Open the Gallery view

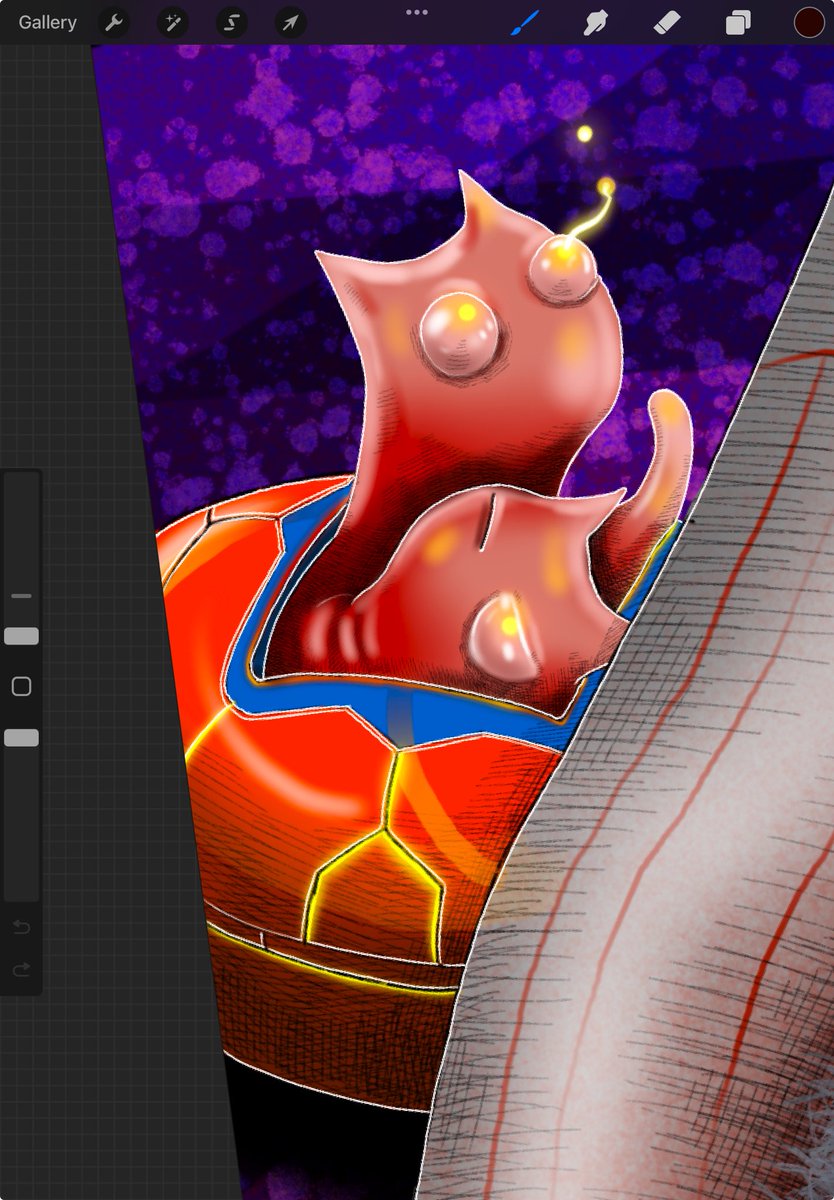47,22
